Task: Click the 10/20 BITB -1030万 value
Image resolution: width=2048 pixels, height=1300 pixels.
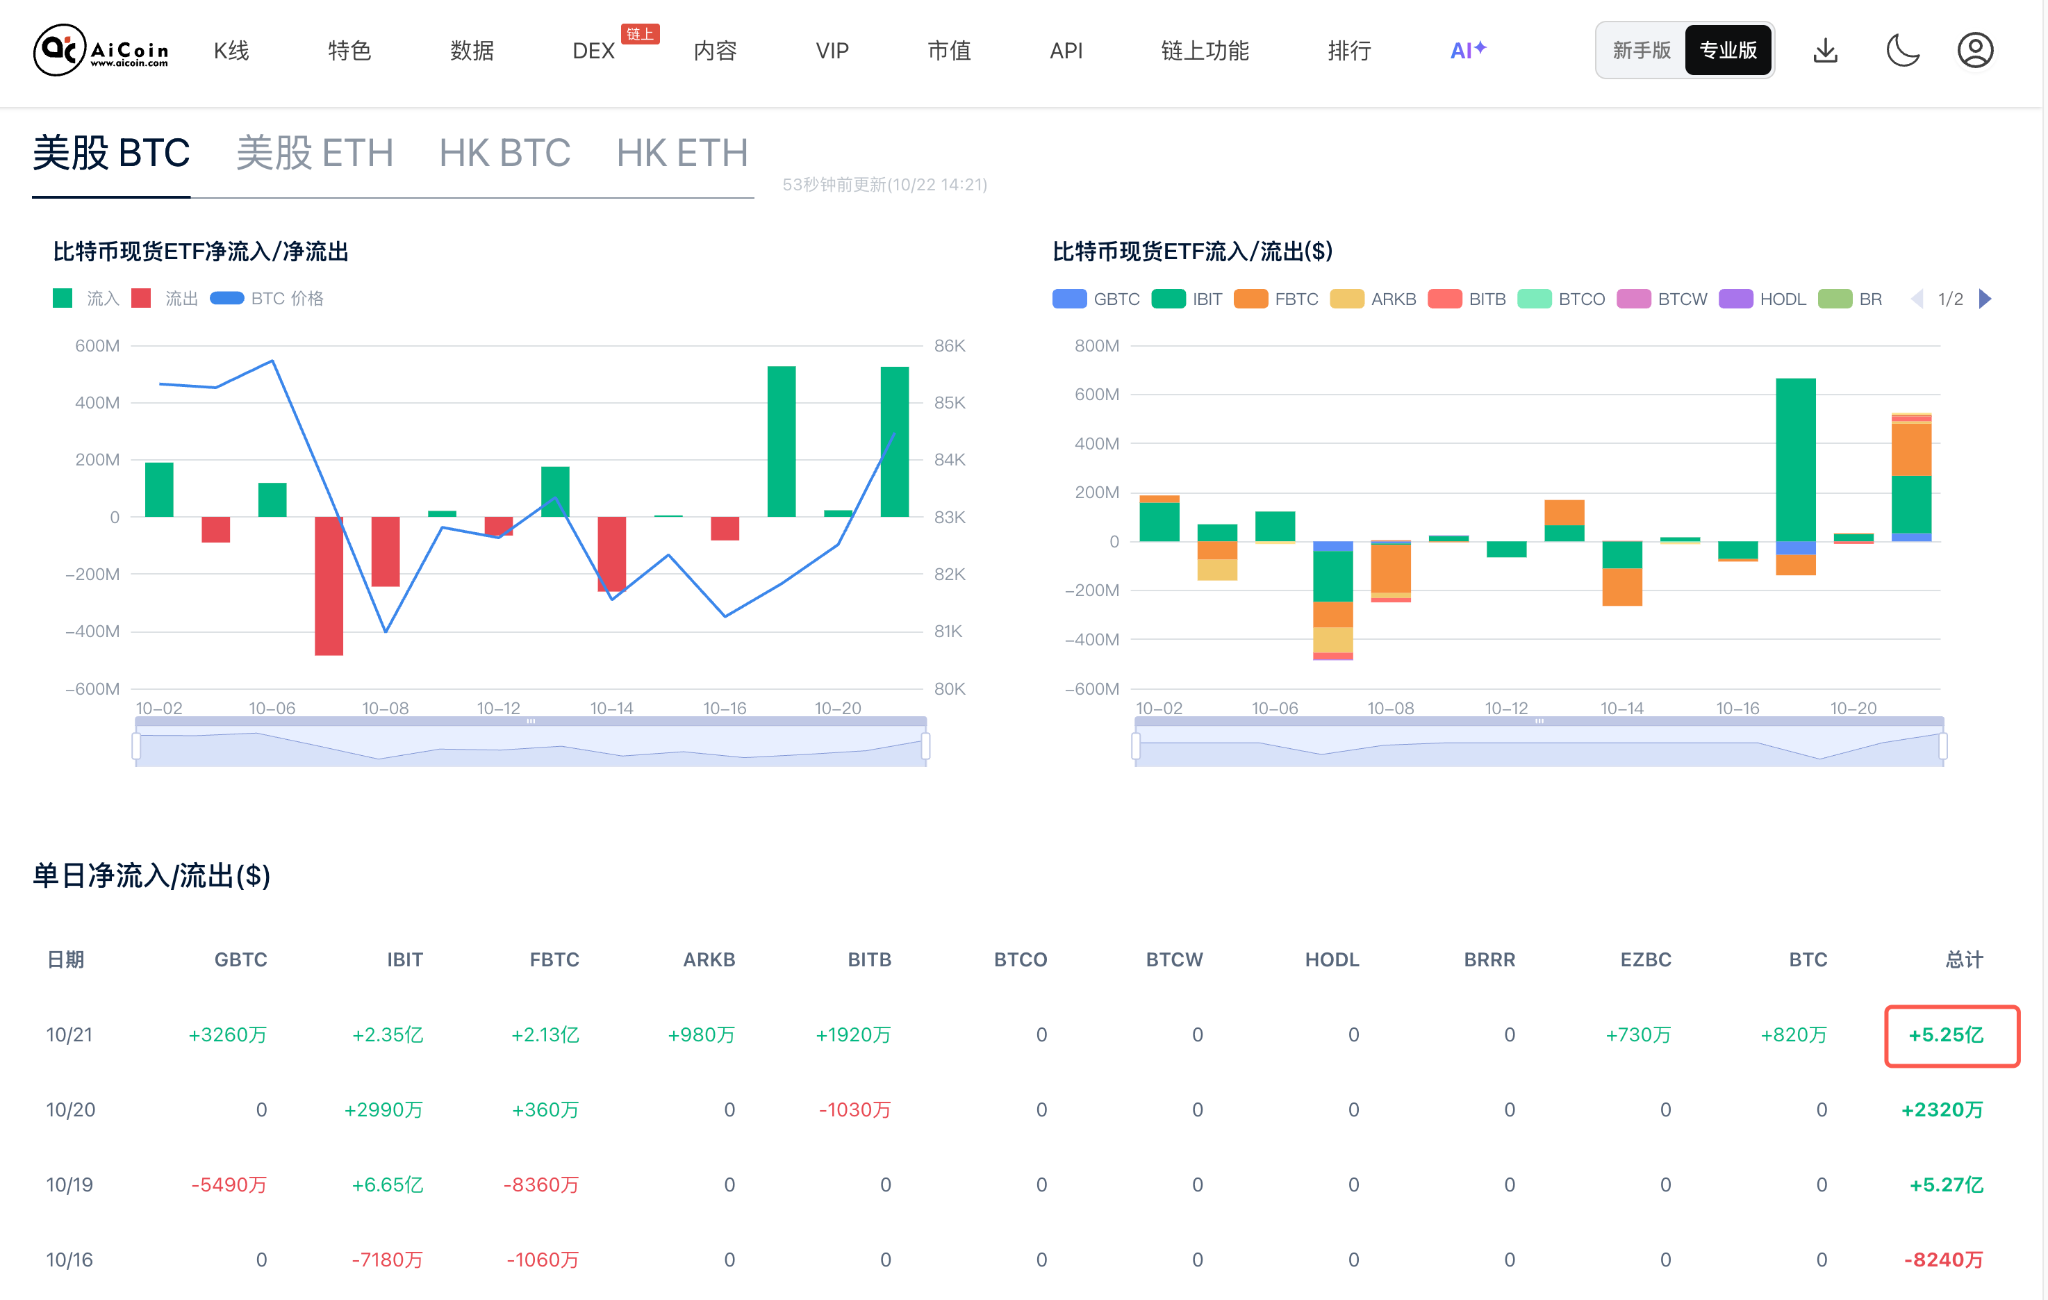Action: (855, 1110)
